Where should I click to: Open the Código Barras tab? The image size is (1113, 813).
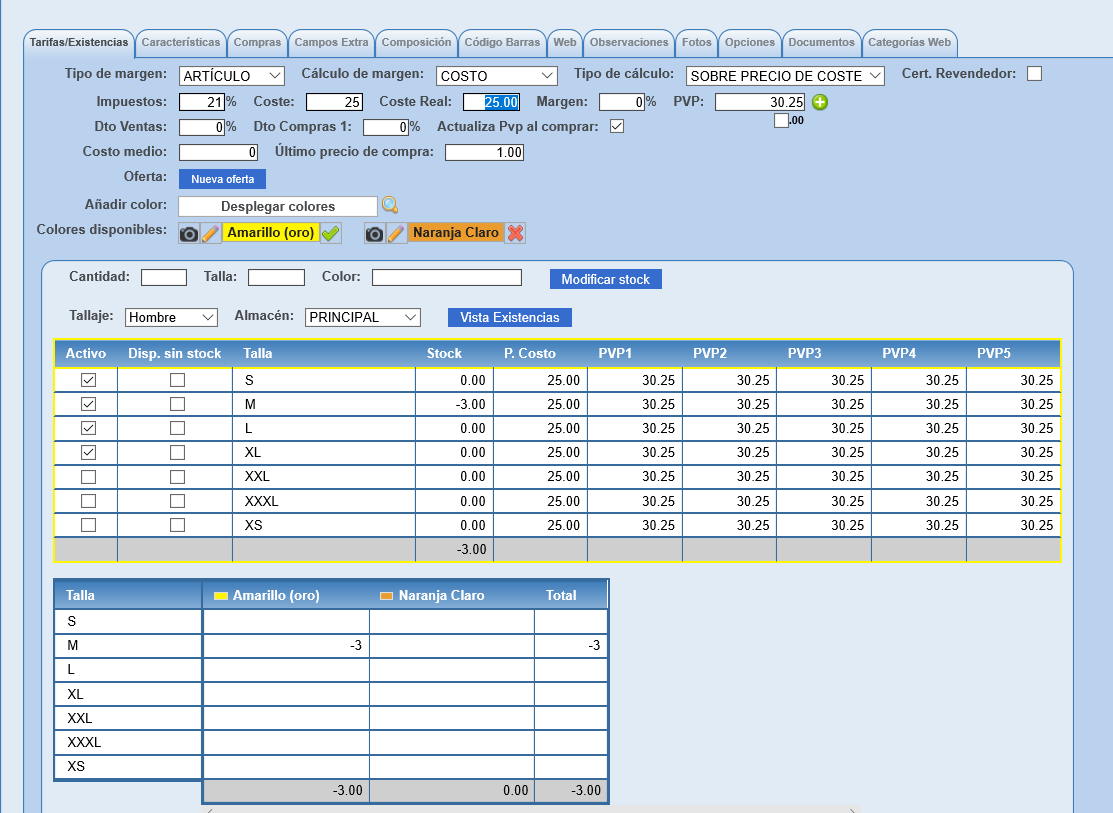click(503, 43)
